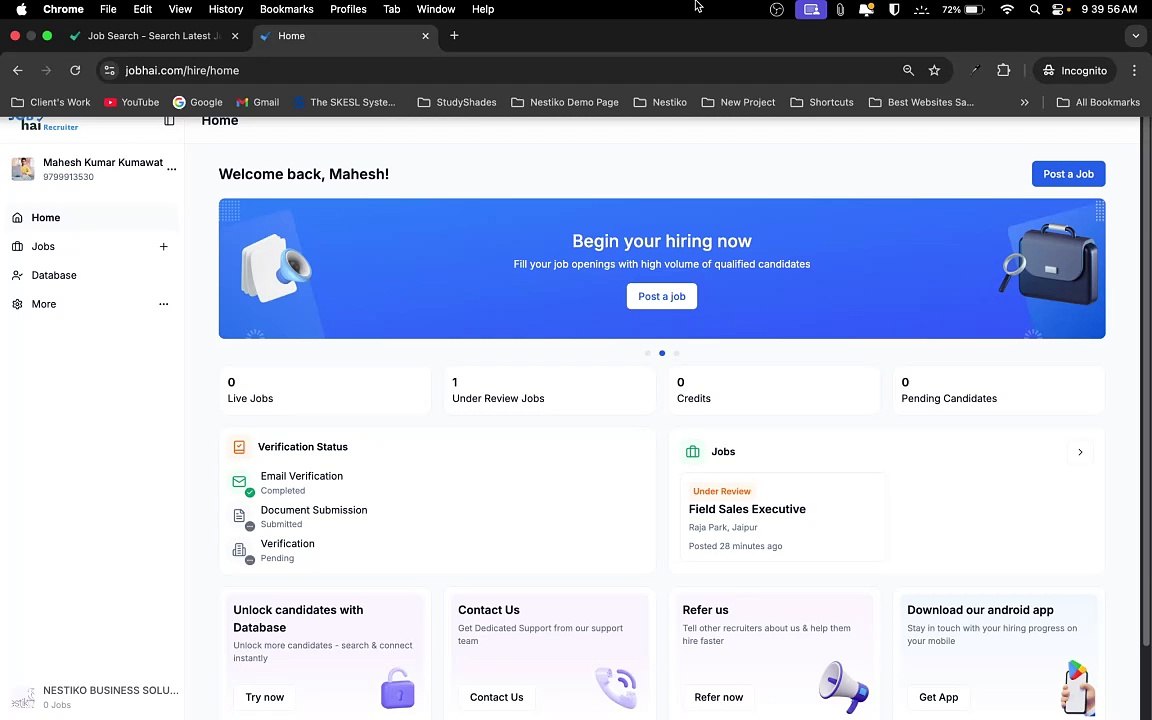The height and width of the screenshot is (720, 1152).
Task: Open the Bookmarks menu
Action: pyautogui.click(x=287, y=10)
